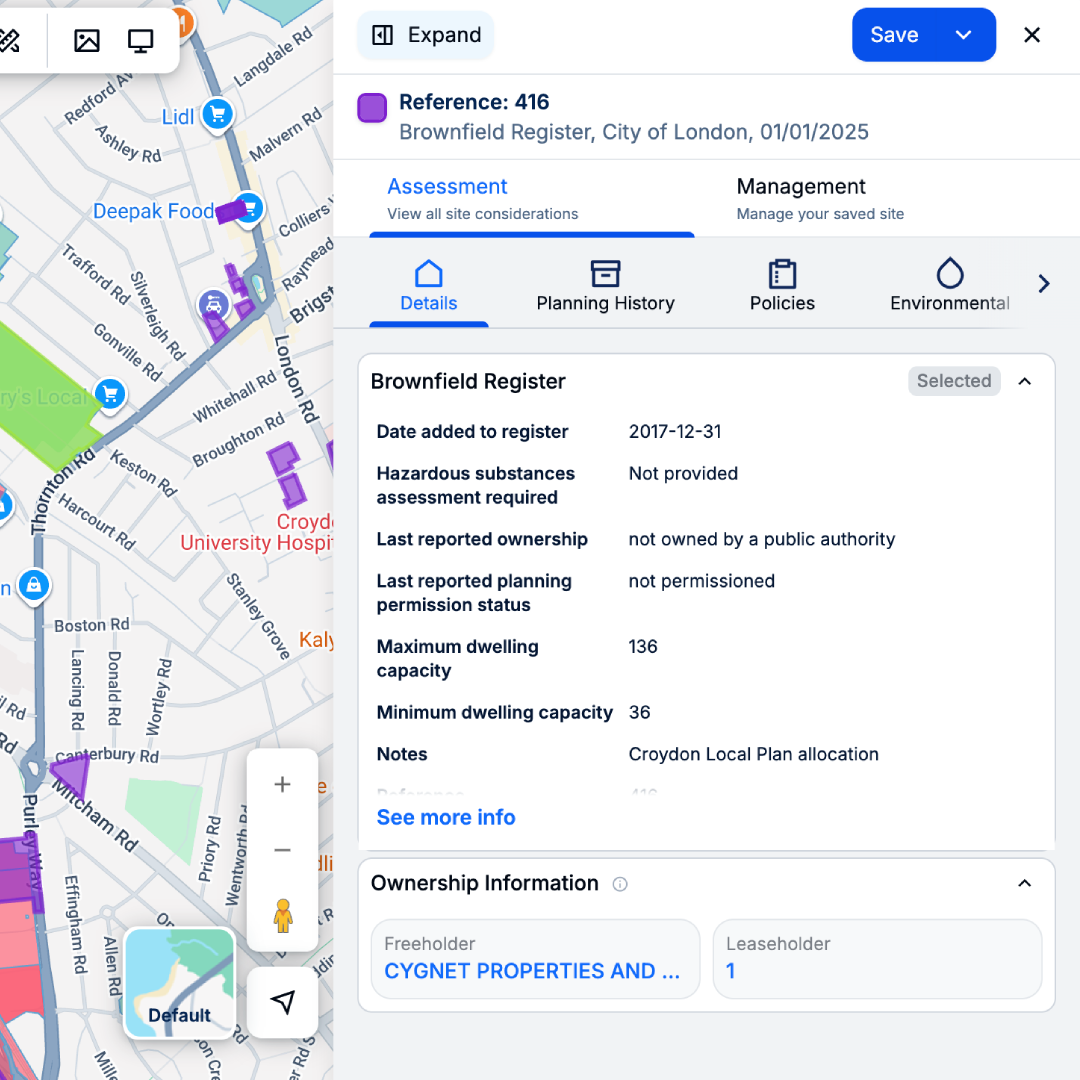Switch to the Management tab
This screenshot has height=1080, width=1080.
click(x=820, y=200)
